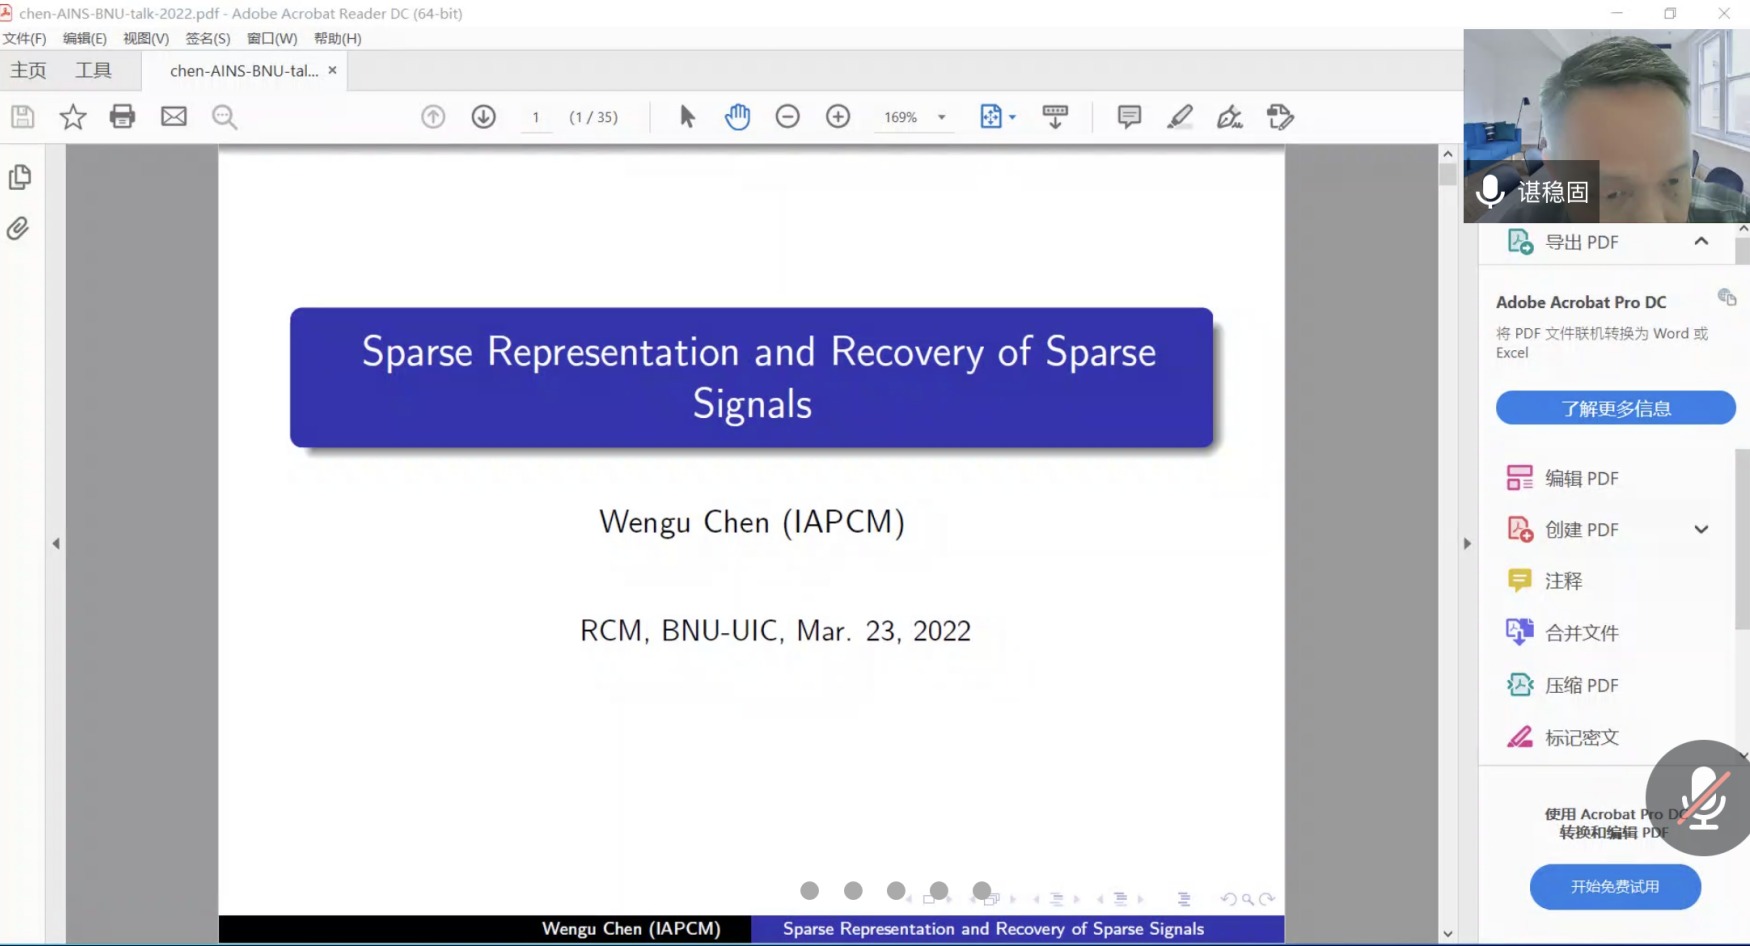The height and width of the screenshot is (946, 1750).
Task: Click the 了解更多信息 button
Action: [1615, 408]
